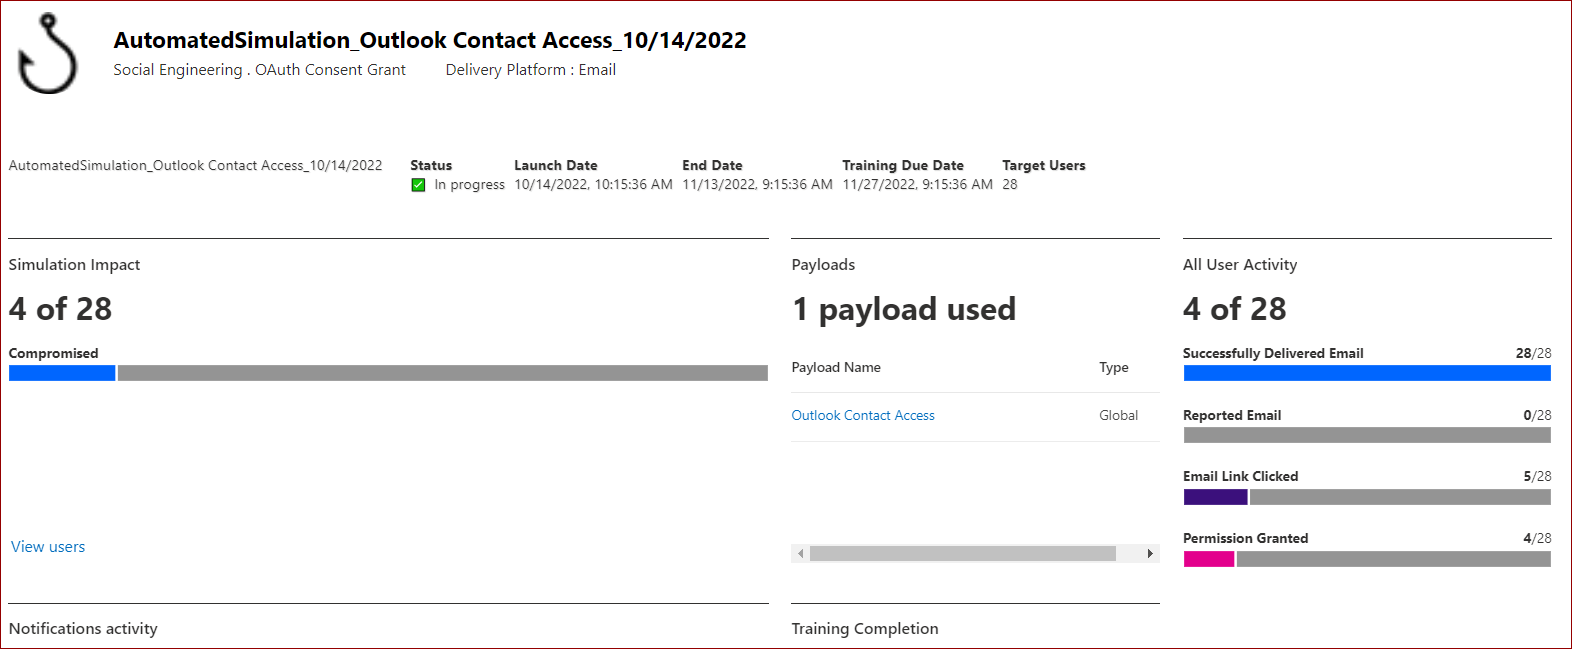The width and height of the screenshot is (1572, 649).
Task: Click the payloads scrollbar right arrow
Action: pyautogui.click(x=1150, y=553)
